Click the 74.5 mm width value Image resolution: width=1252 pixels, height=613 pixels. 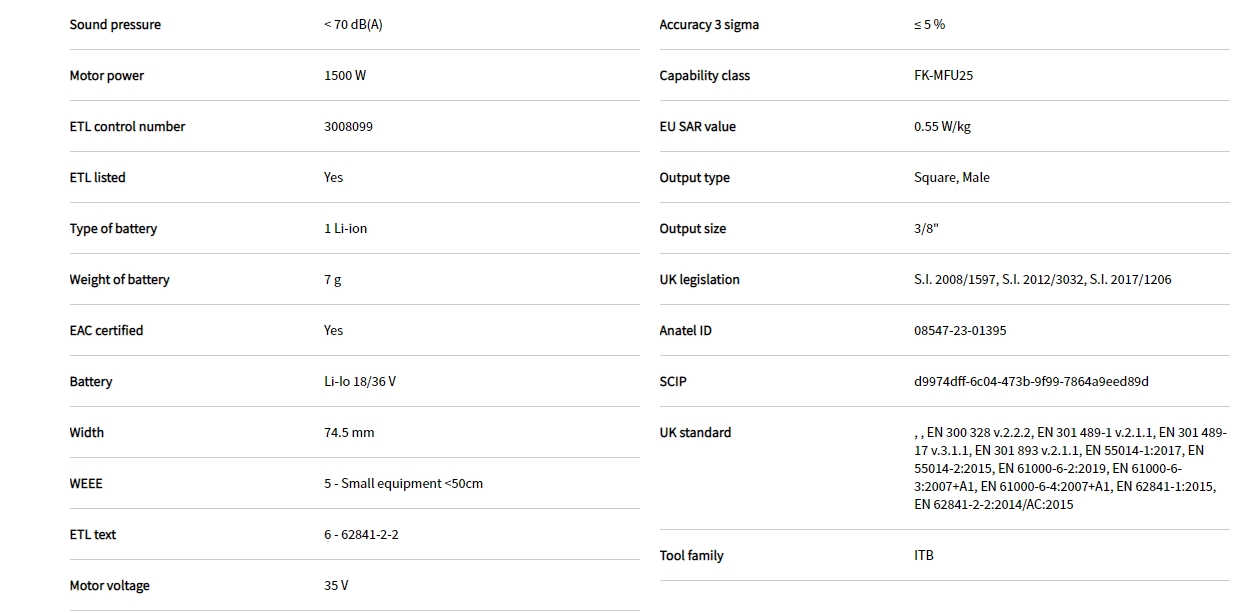pyautogui.click(x=349, y=433)
